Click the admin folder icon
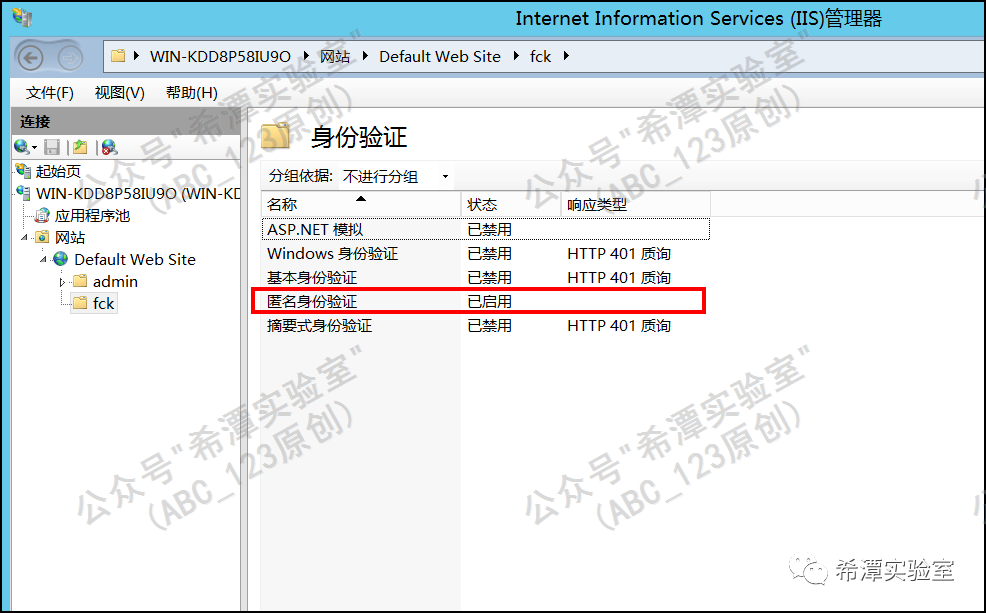This screenshot has height=613, width=986. coord(80,280)
